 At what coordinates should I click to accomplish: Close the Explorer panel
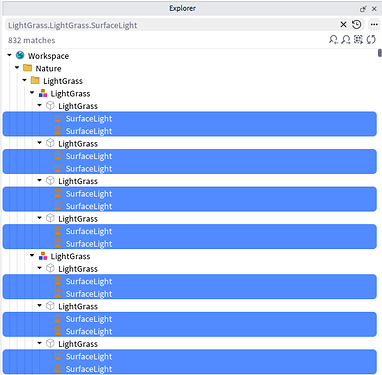pos(374,9)
